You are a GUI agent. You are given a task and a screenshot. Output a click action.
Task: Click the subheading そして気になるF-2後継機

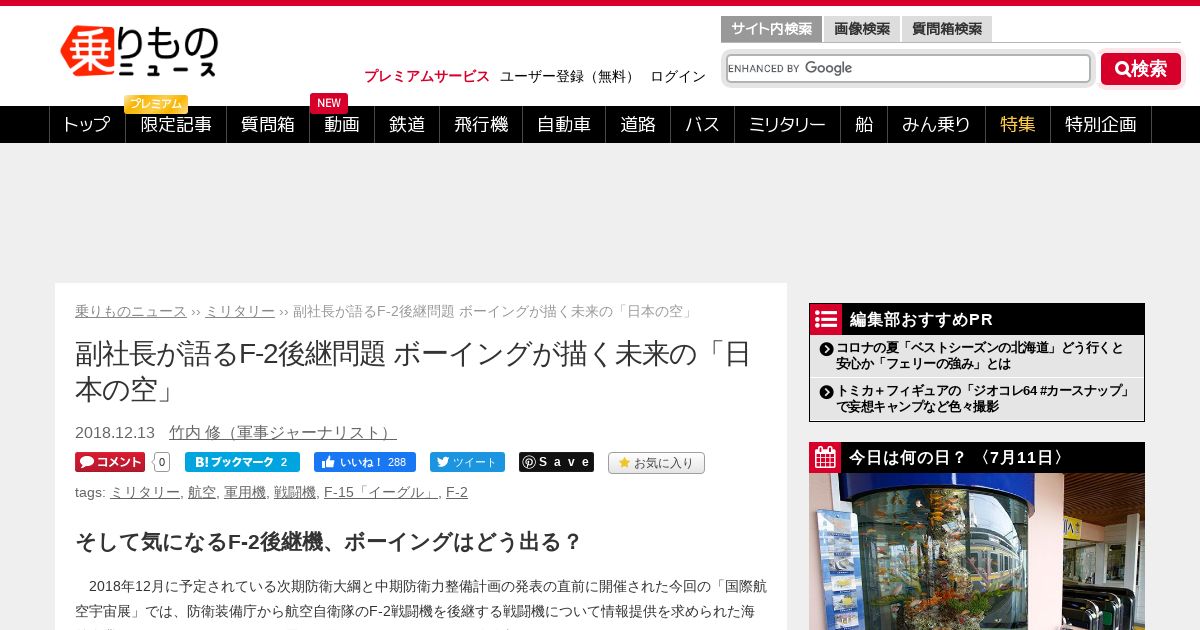click(329, 542)
